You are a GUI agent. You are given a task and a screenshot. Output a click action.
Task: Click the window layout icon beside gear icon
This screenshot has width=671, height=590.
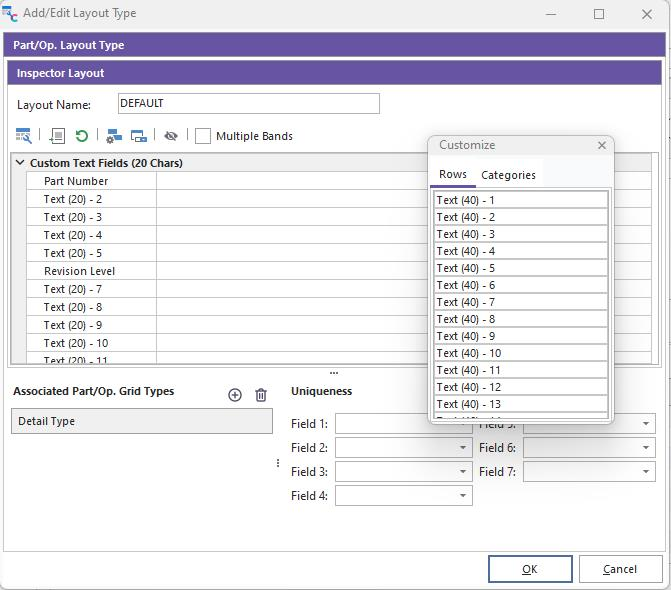(139, 136)
